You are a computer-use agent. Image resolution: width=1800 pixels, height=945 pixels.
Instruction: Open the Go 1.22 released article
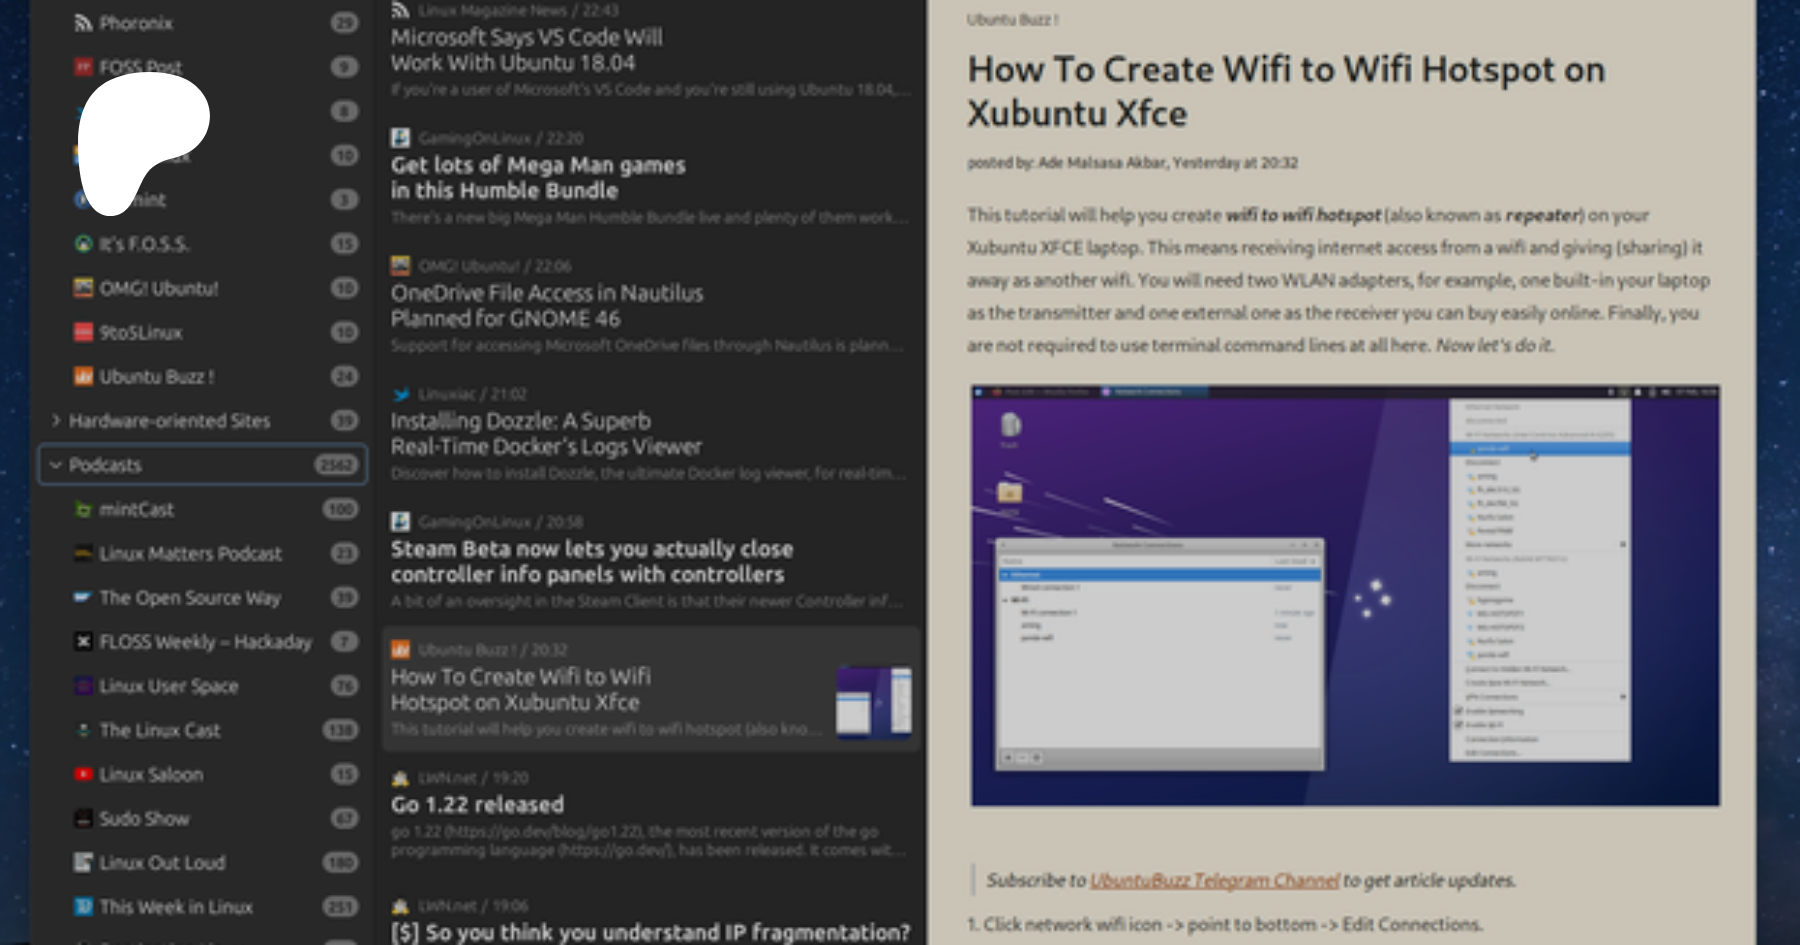477,805
